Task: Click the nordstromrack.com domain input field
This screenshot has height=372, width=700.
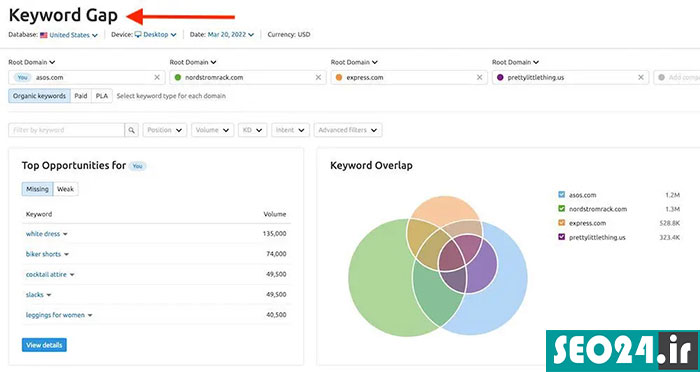Action: [248, 77]
